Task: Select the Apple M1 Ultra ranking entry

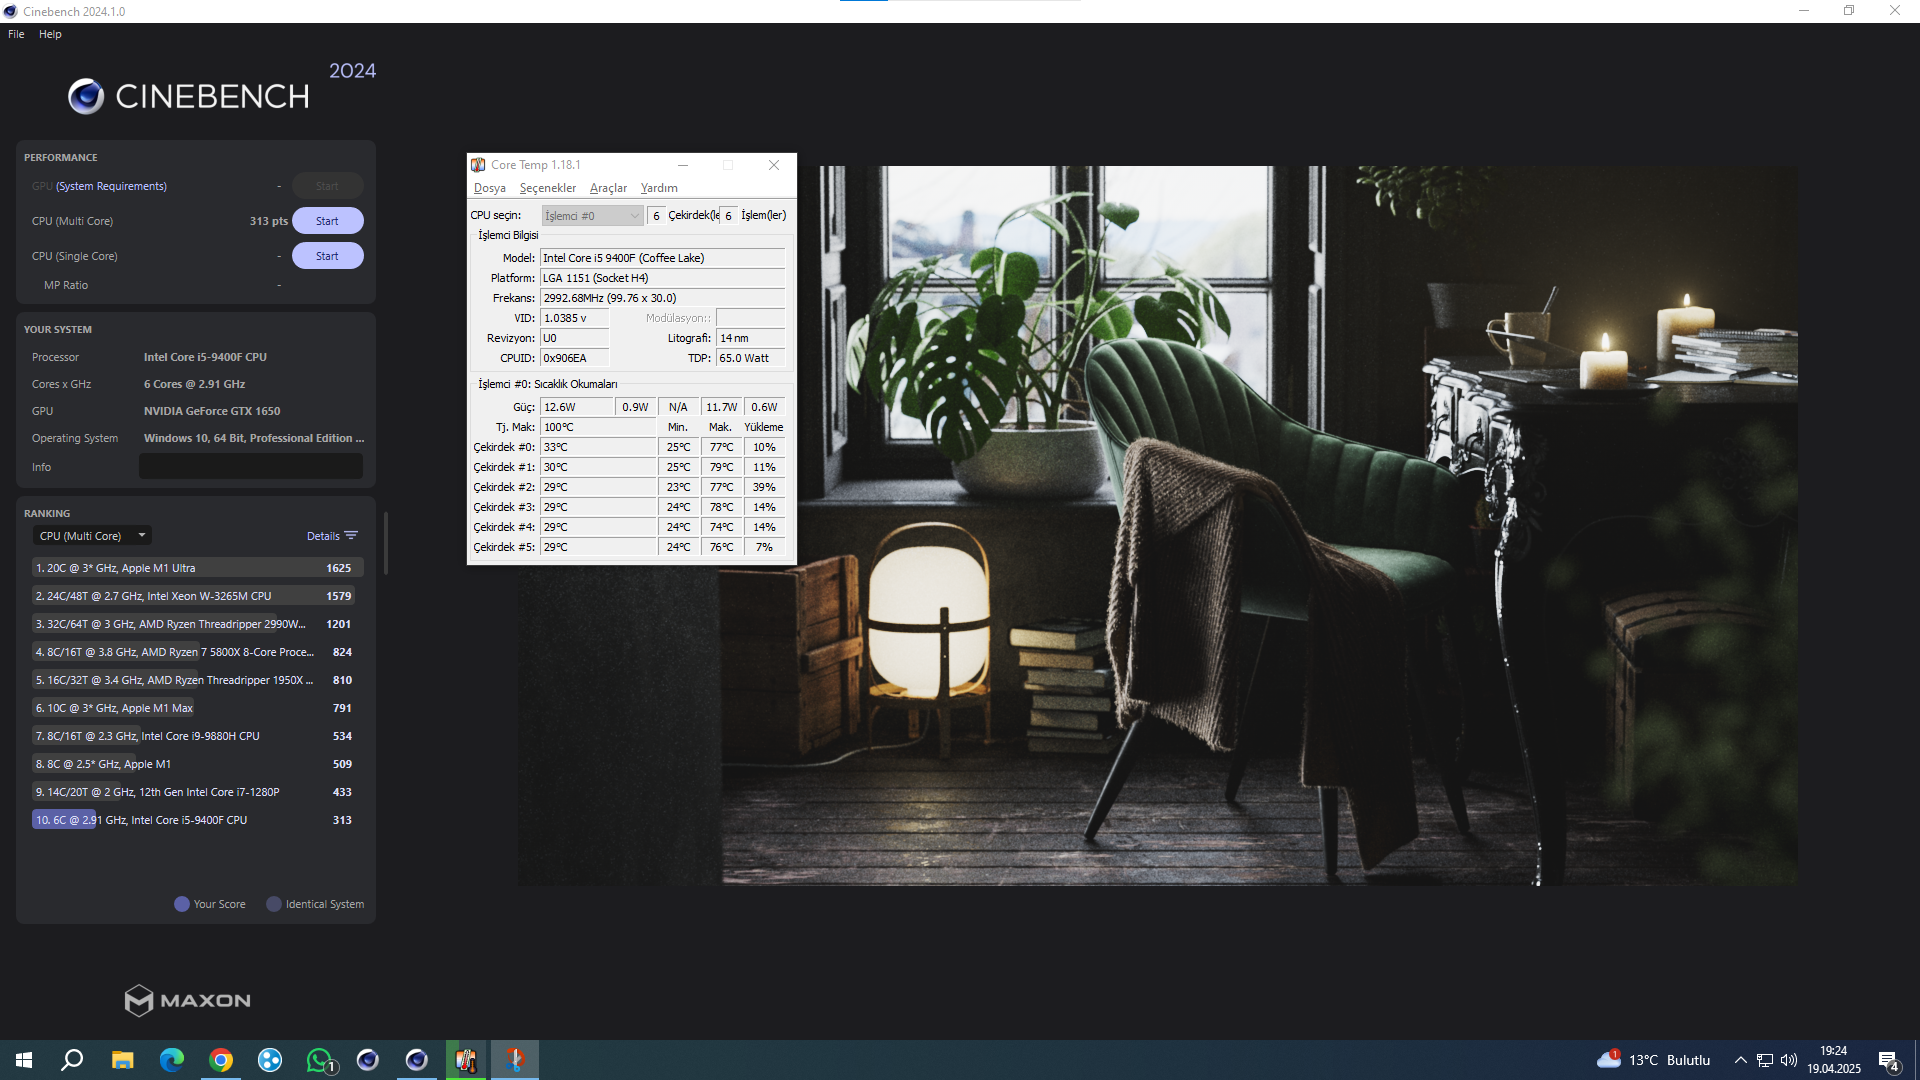Action: [195, 568]
